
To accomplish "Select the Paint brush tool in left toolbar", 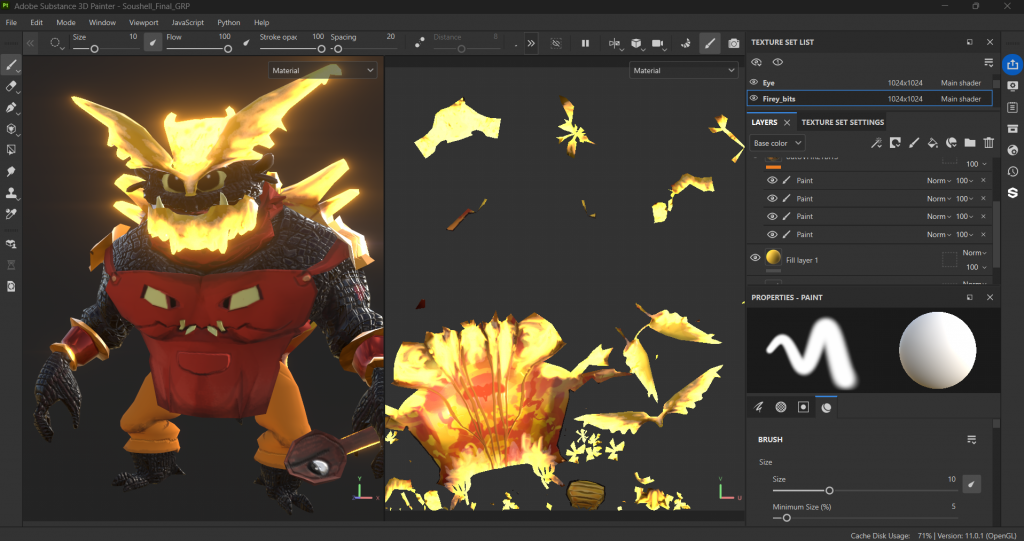I will point(11,65).
